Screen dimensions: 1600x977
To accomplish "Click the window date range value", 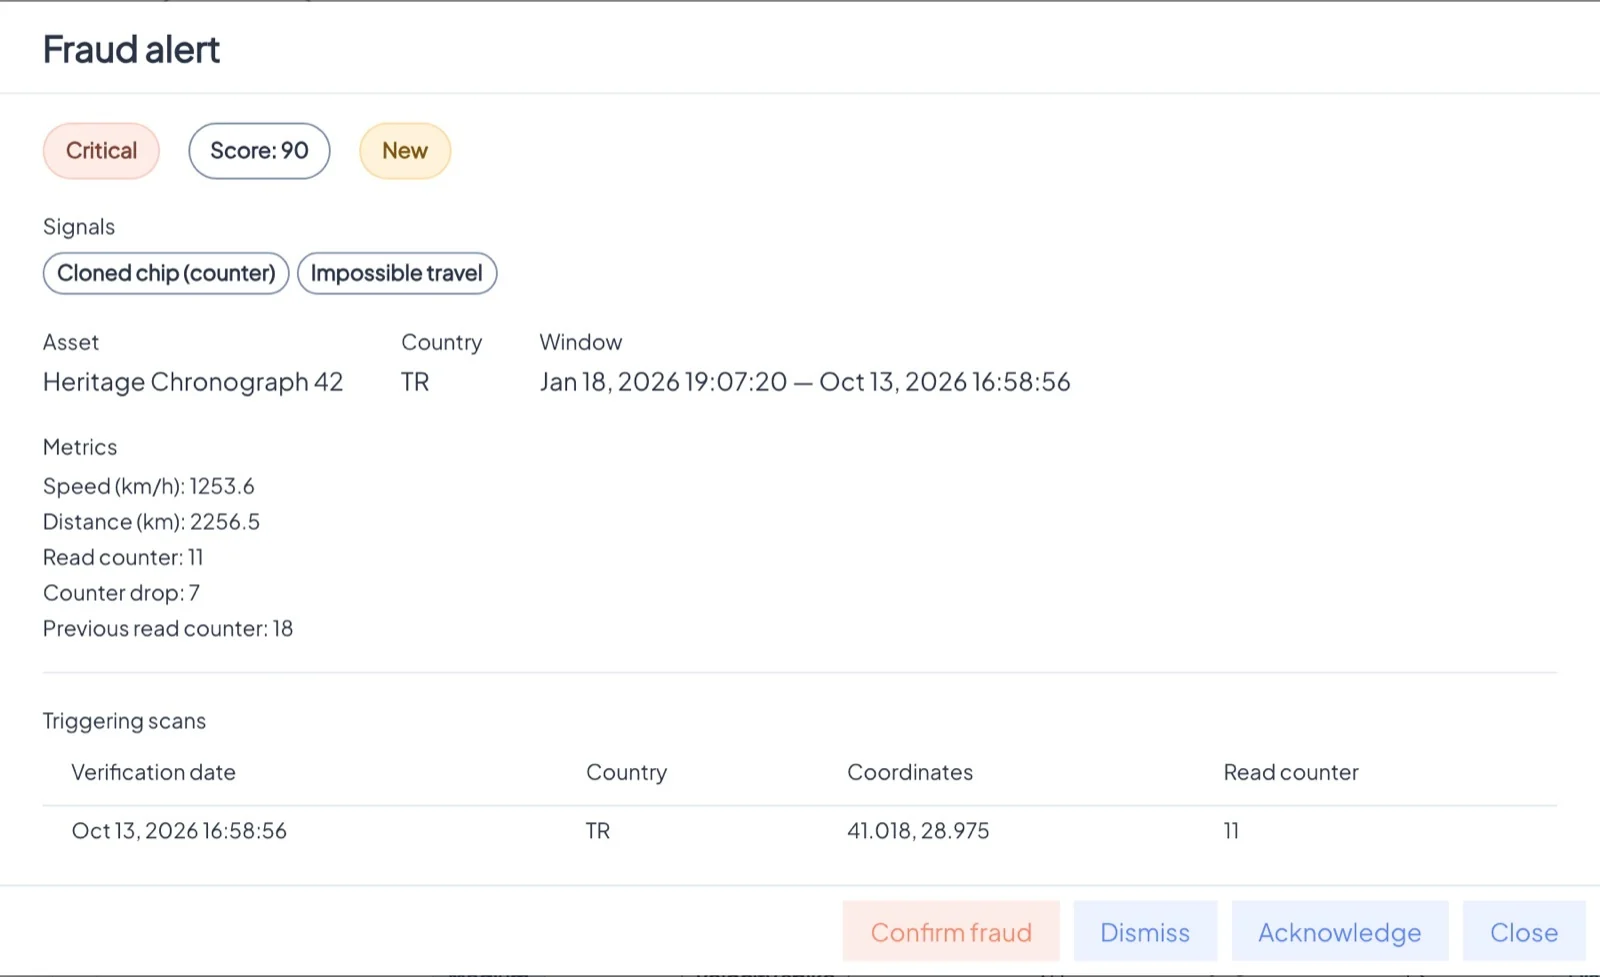I will [805, 382].
